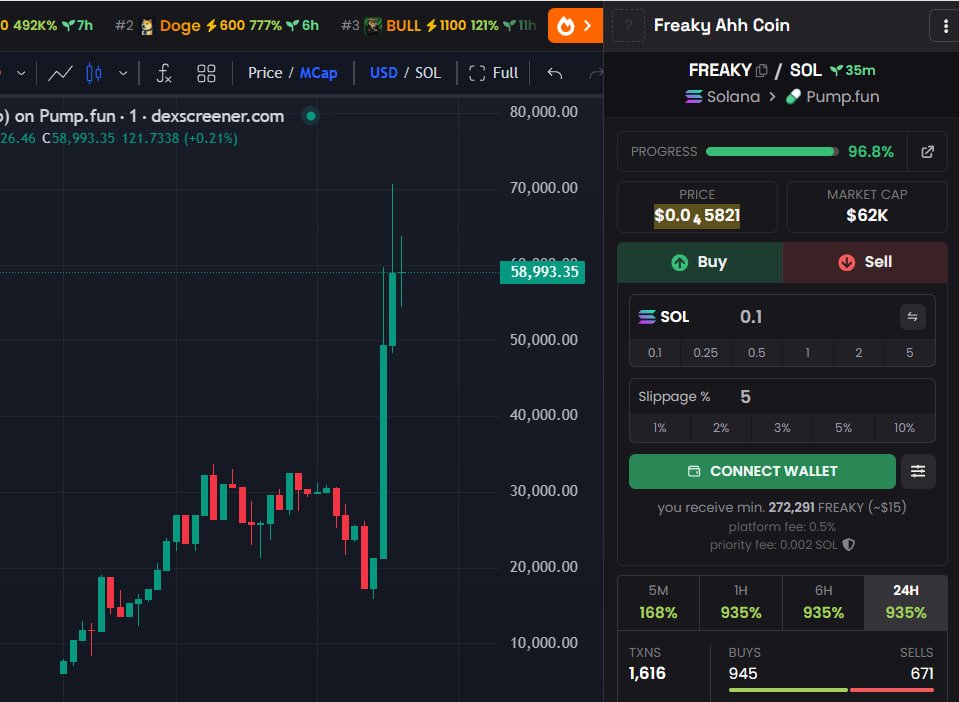This screenshot has height=702, width=959.
Task: Click the token image placeholder icon
Action: click(x=628, y=26)
